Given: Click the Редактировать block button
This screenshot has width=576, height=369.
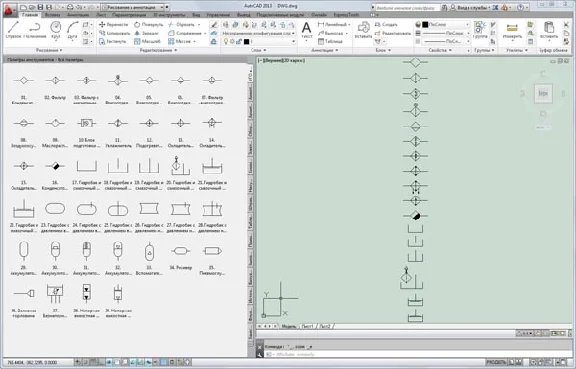Looking at the screenshot, I should pyautogui.click(x=393, y=33).
